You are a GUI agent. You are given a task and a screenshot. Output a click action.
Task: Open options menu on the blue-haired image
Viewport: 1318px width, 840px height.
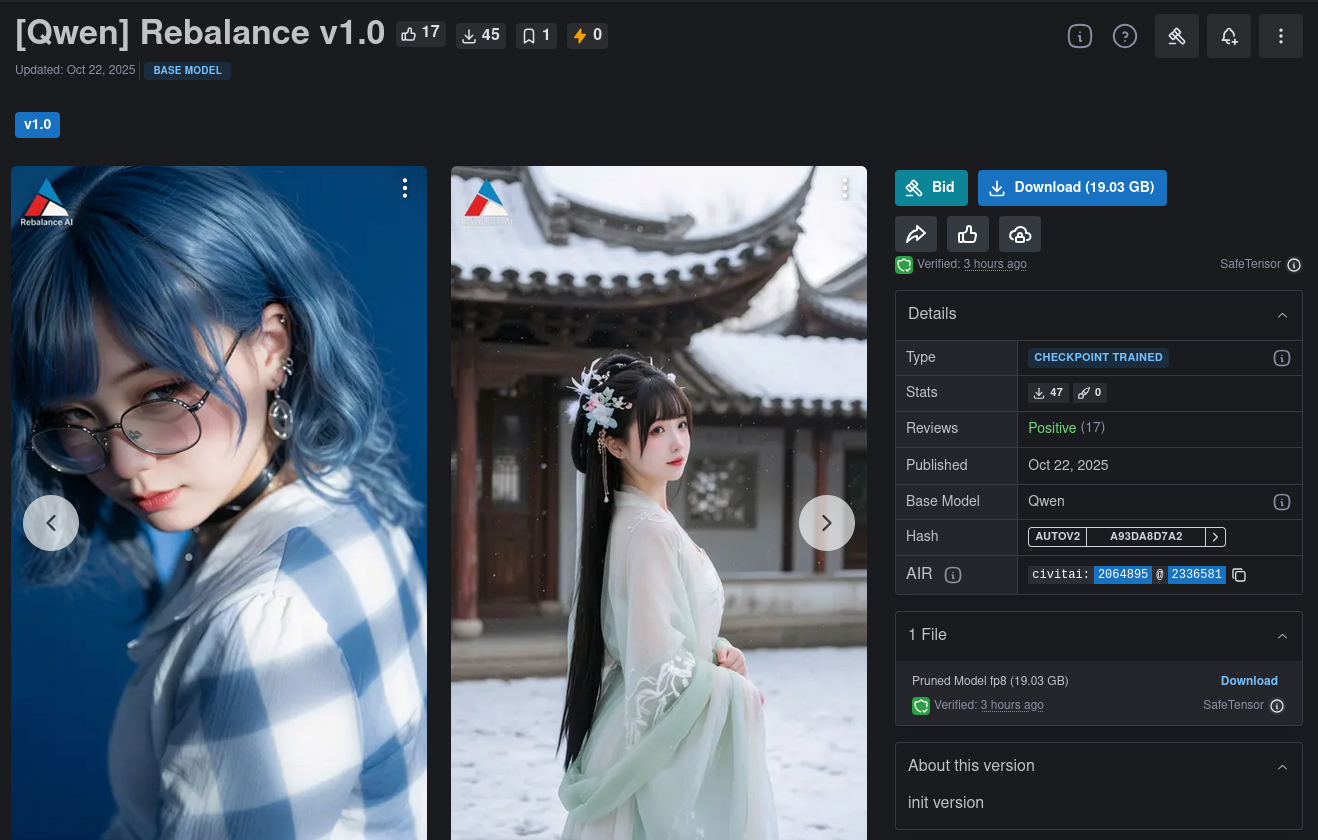(405, 188)
